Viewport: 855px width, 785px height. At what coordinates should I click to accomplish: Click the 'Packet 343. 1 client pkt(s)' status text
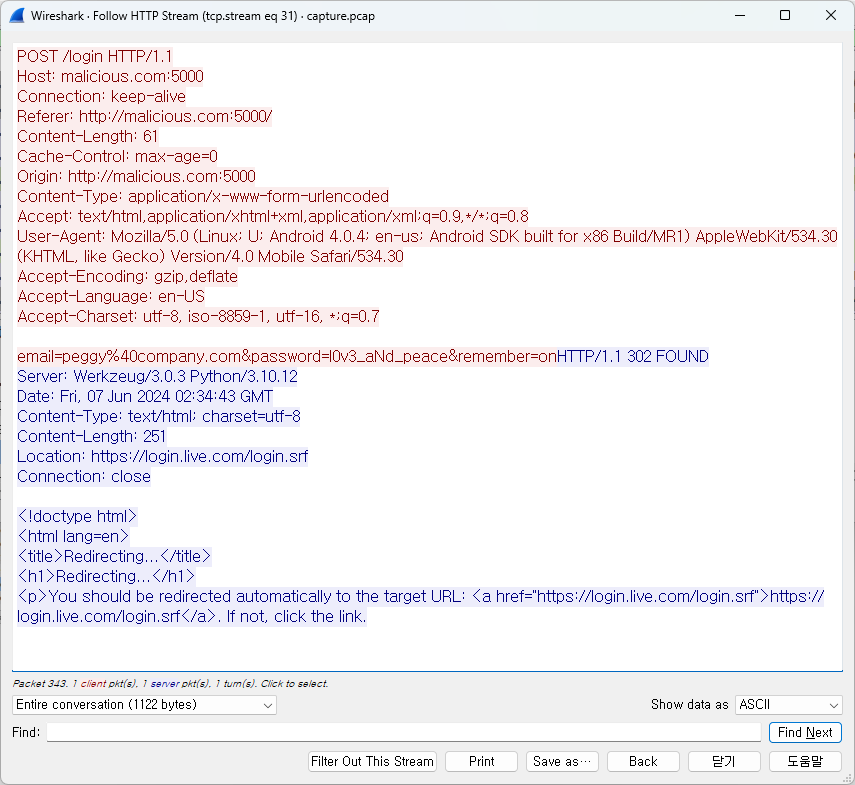pos(170,683)
